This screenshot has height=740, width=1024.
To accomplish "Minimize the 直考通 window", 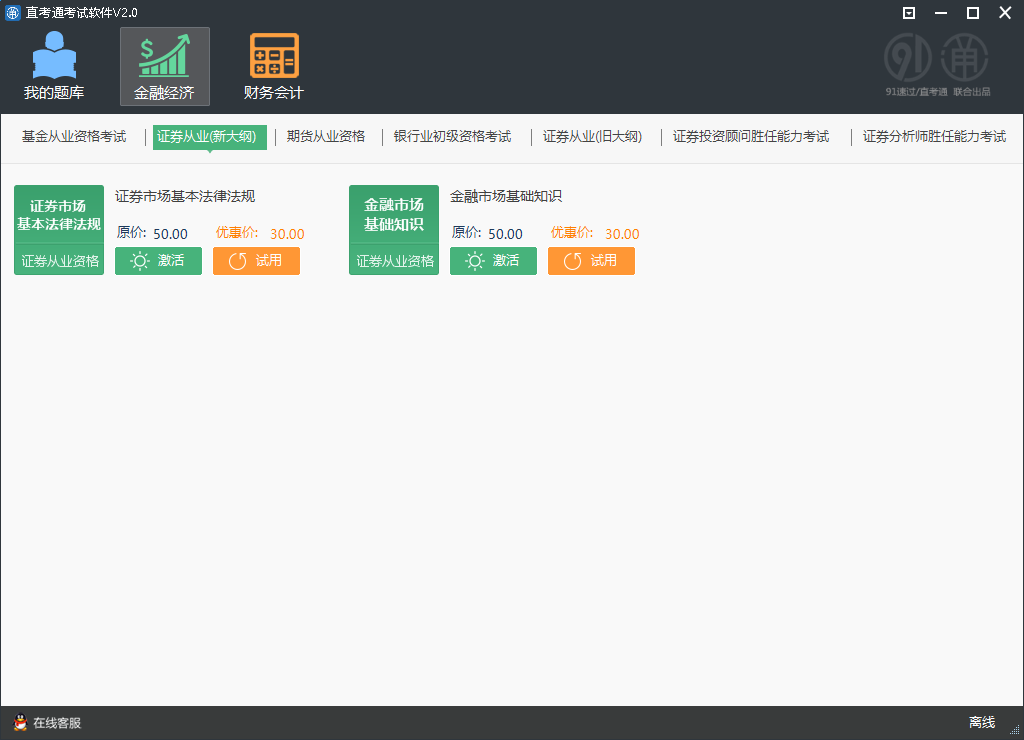I will [x=940, y=12].
